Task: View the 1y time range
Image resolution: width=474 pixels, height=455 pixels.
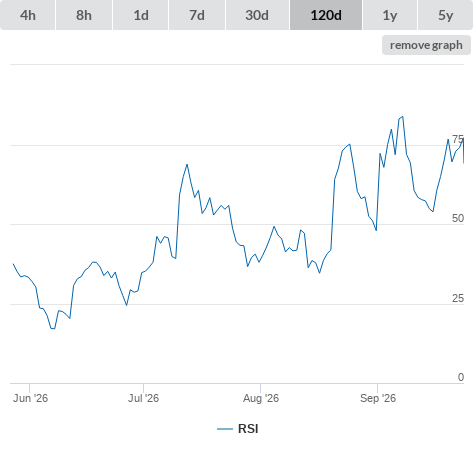Action: click(x=390, y=15)
